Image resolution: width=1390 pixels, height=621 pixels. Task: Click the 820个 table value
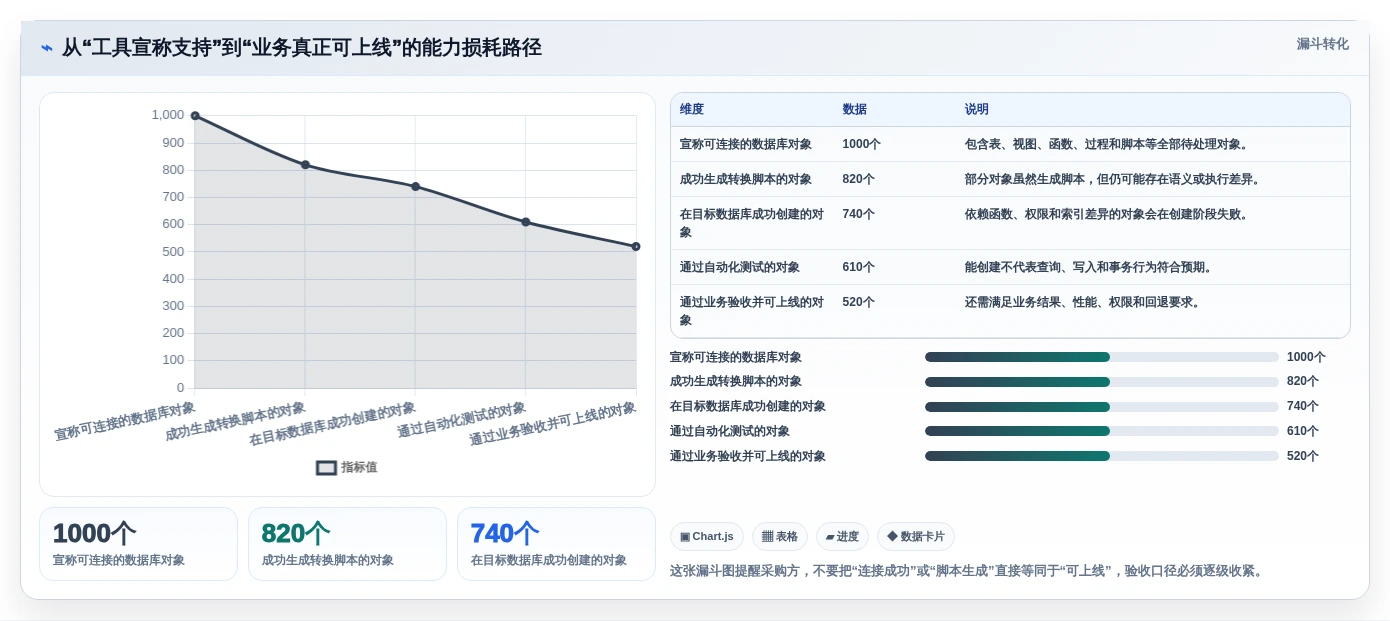[858, 179]
